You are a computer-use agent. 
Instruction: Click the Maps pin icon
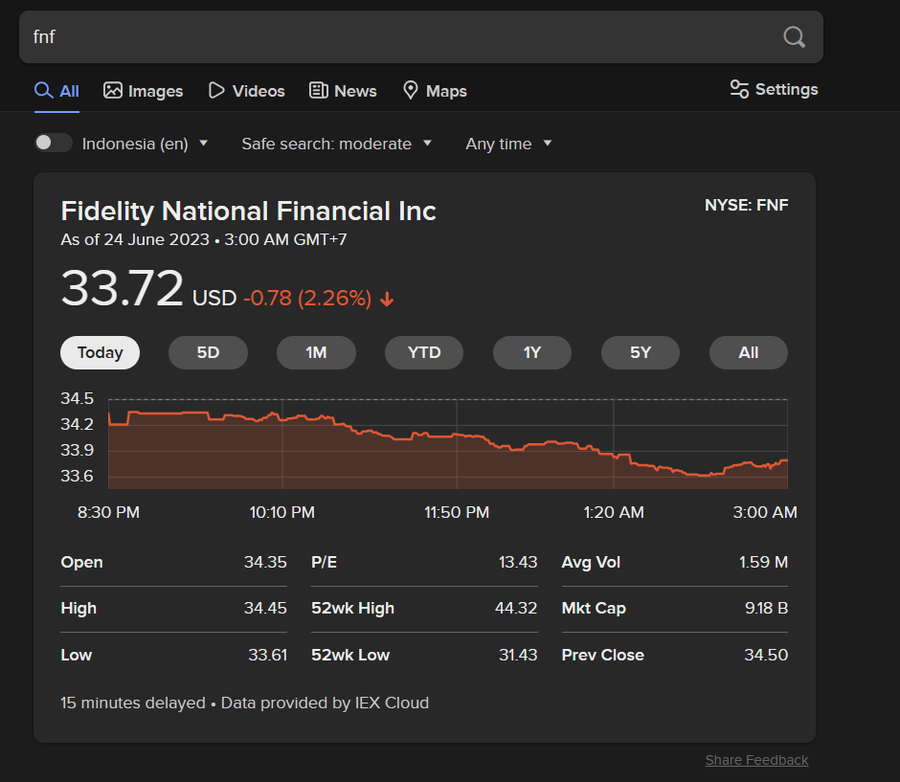(x=410, y=91)
